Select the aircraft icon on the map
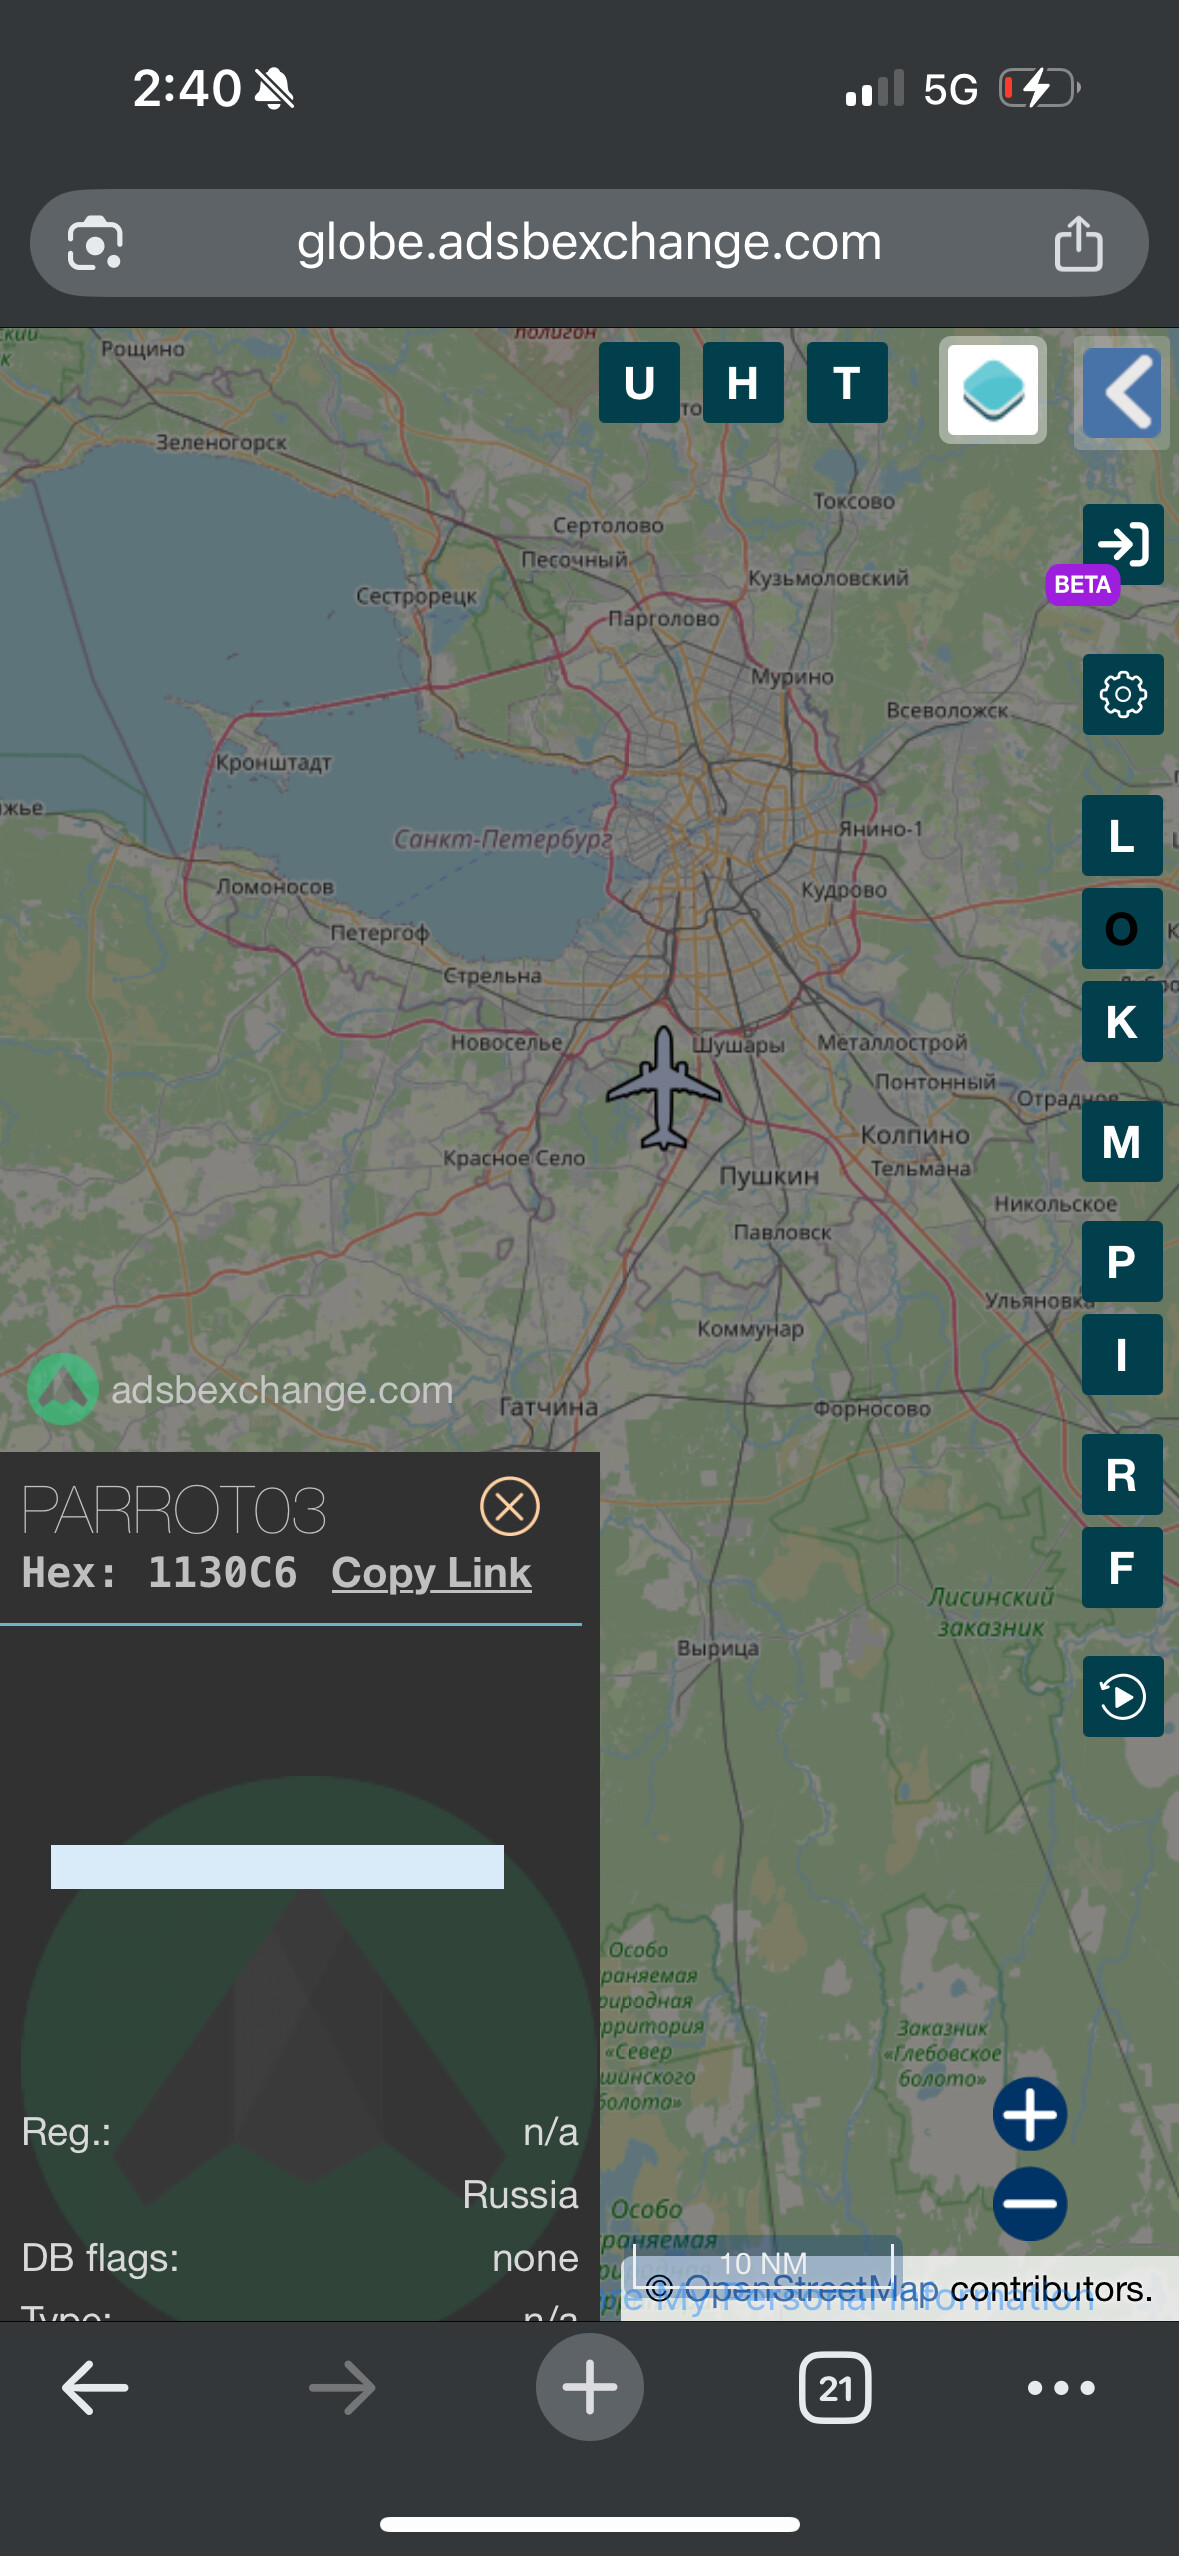The width and height of the screenshot is (1179, 2556). click(x=663, y=1088)
